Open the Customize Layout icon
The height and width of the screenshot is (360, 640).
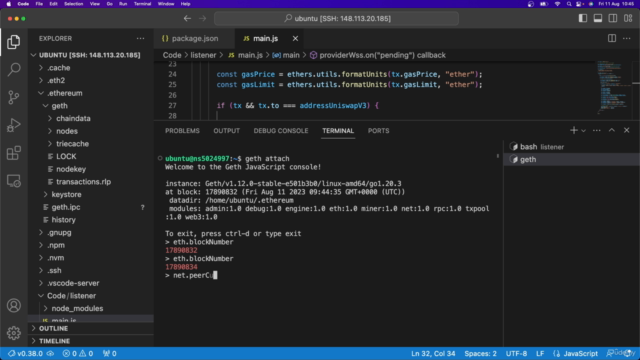click(x=628, y=18)
